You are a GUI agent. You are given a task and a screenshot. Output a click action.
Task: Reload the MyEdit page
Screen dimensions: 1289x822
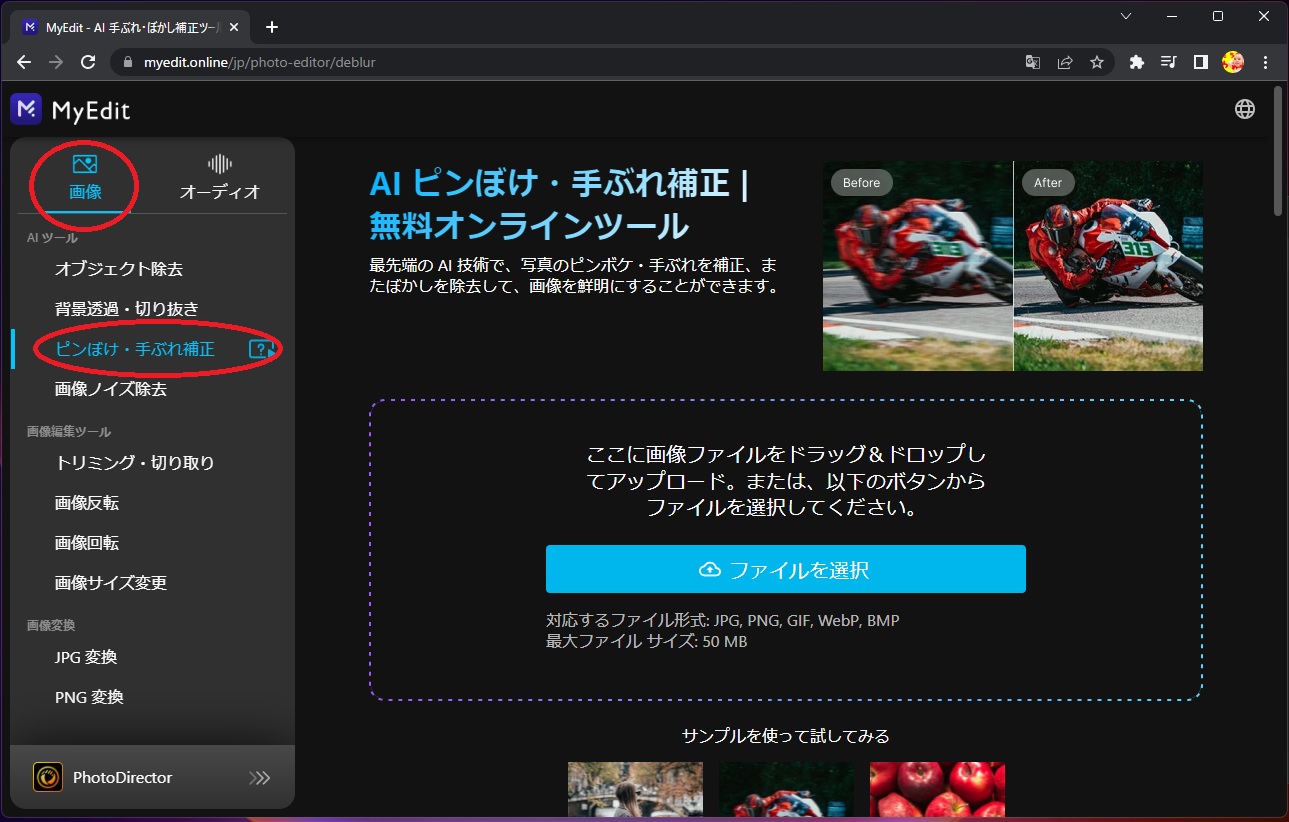tap(88, 62)
